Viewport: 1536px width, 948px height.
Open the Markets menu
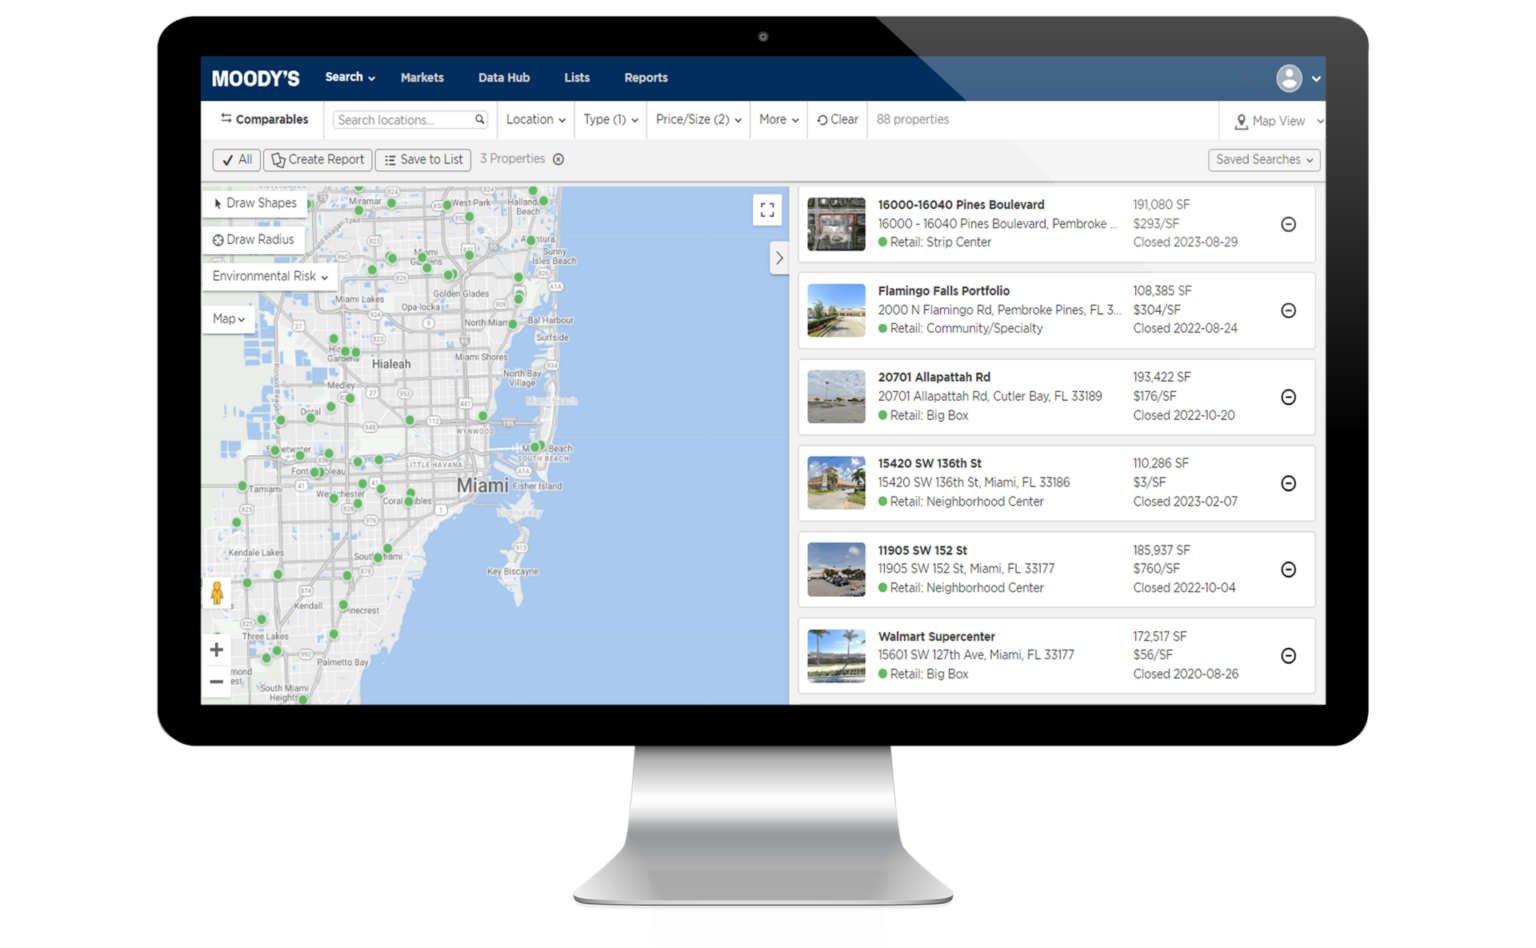(x=421, y=77)
